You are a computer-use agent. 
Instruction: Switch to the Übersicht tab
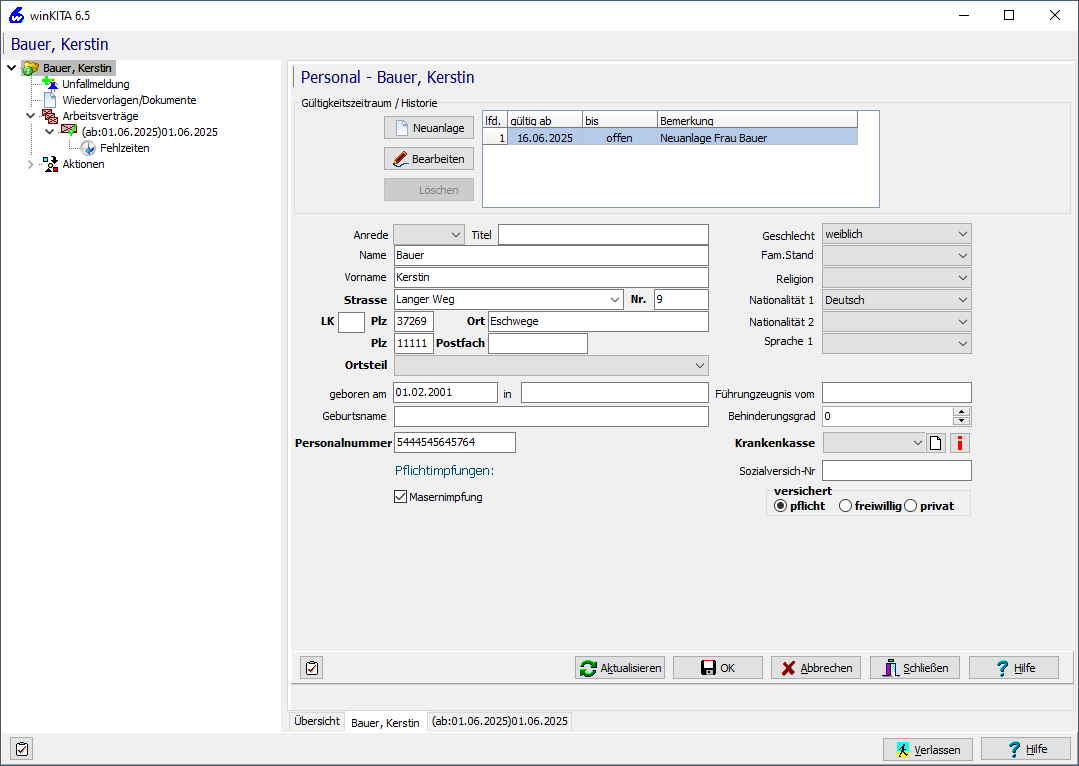(316, 721)
